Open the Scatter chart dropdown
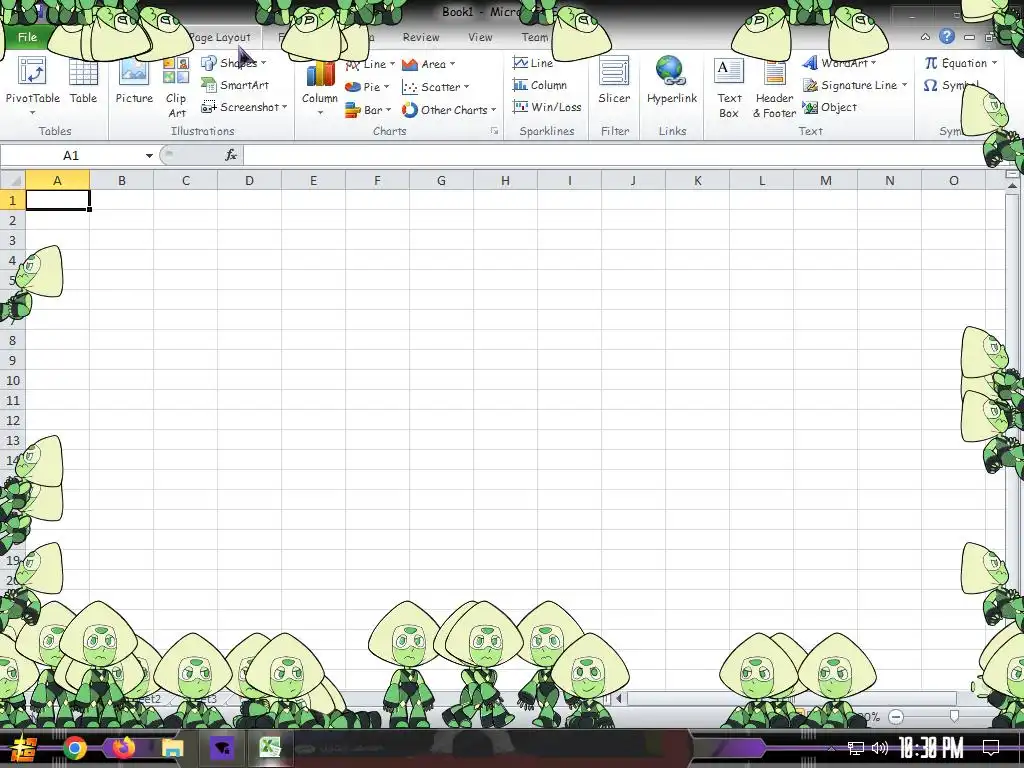The height and width of the screenshot is (768, 1024). point(436,87)
